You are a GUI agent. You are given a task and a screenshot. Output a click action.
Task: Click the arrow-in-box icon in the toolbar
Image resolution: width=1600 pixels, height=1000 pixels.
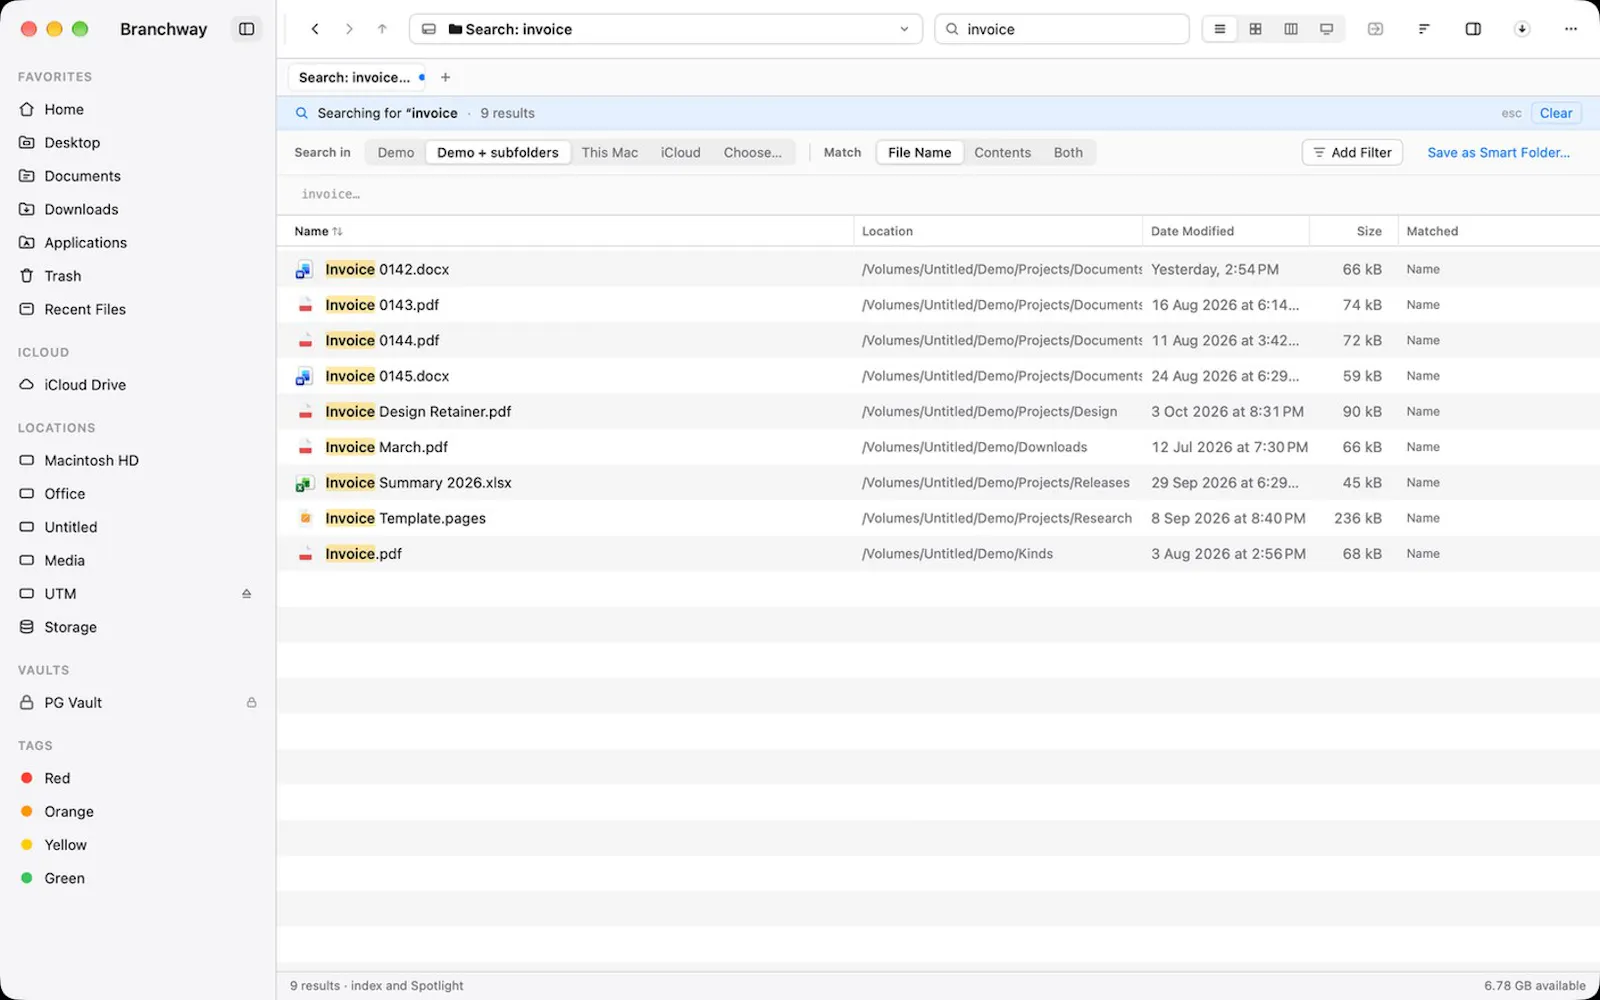point(1375,29)
